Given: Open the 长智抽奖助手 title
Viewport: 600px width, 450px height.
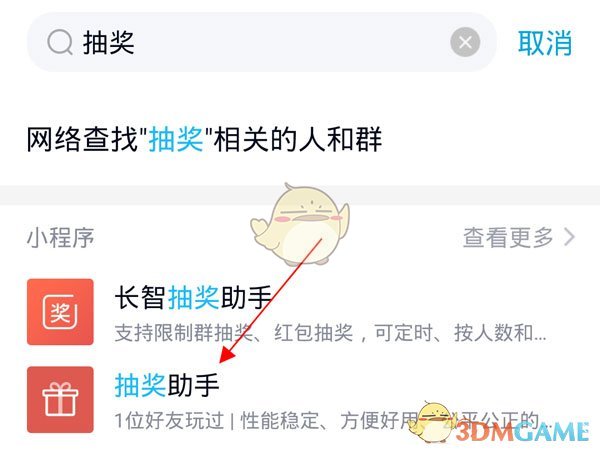Looking at the screenshot, I should (x=193, y=297).
